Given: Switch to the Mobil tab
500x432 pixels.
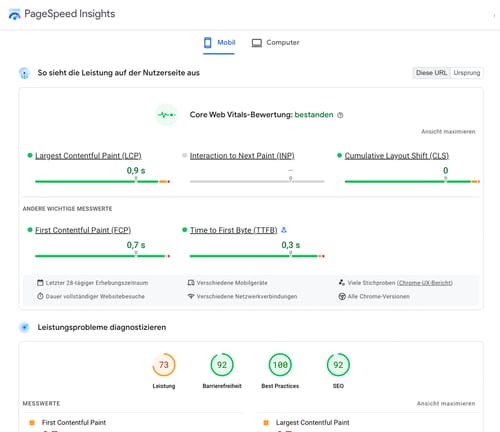Looking at the screenshot, I should pyautogui.click(x=219, y=43).
